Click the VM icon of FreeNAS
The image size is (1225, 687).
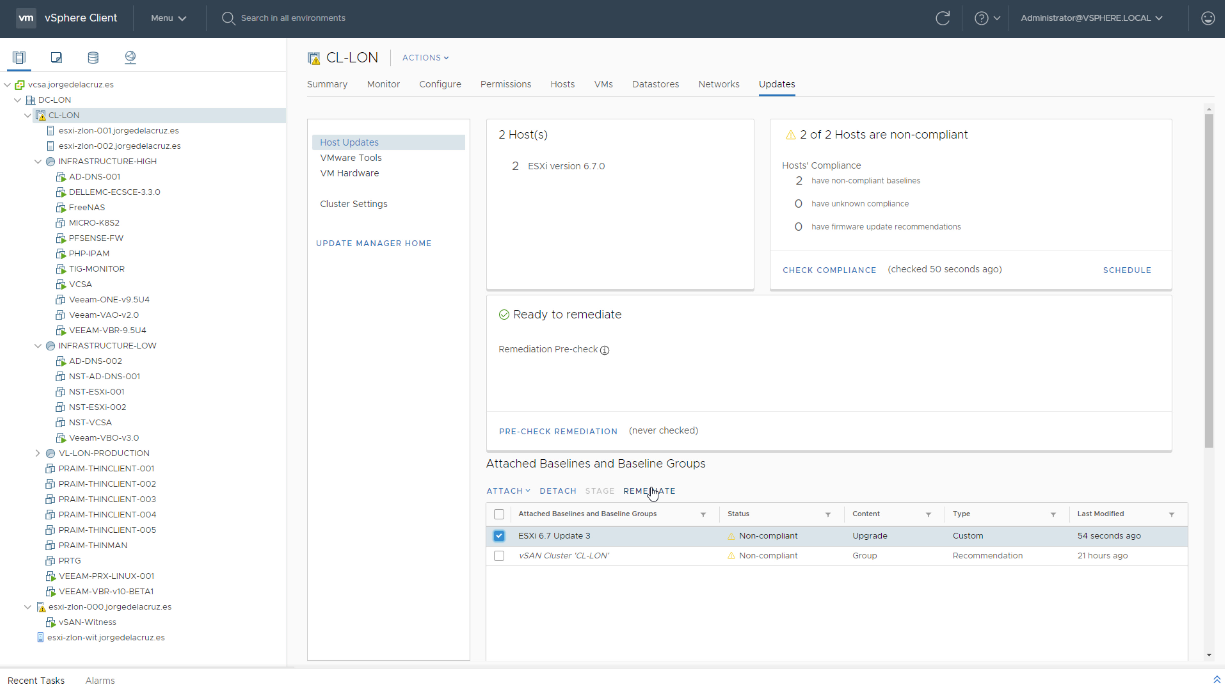[x=61, y=207]
